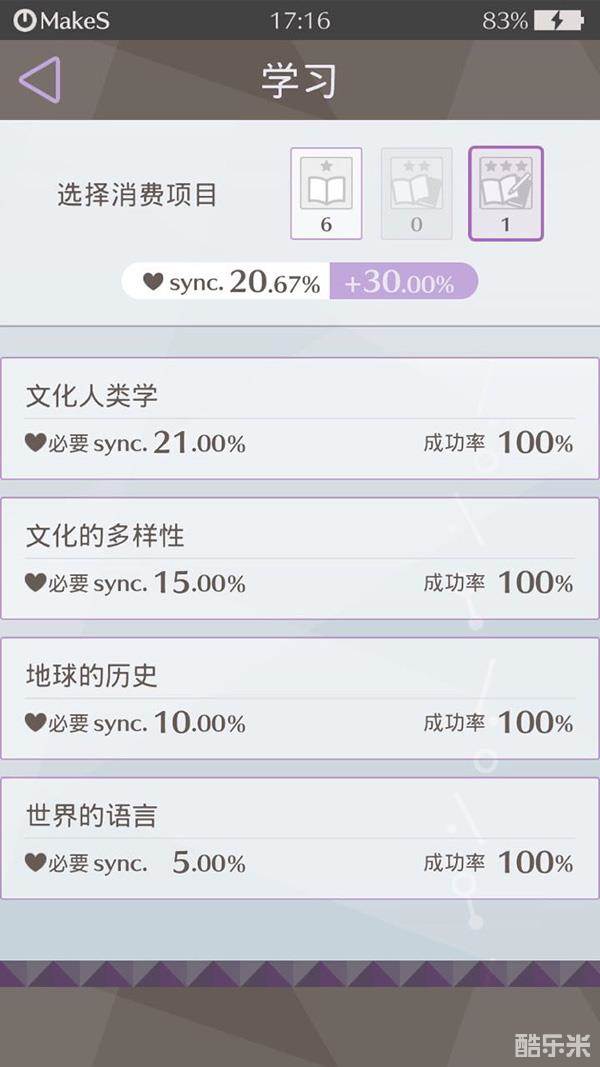Image resolution: width=600 pixels, height=1067 pixels.
Task: Tap the 学习 page title
Action: click(298, 82)
